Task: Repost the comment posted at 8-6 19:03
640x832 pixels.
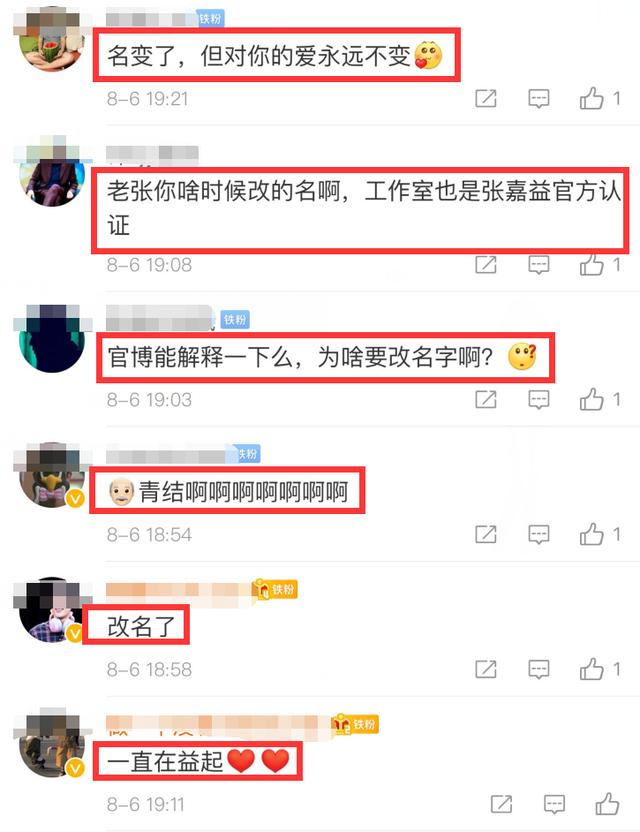Action: click(486, 399)
